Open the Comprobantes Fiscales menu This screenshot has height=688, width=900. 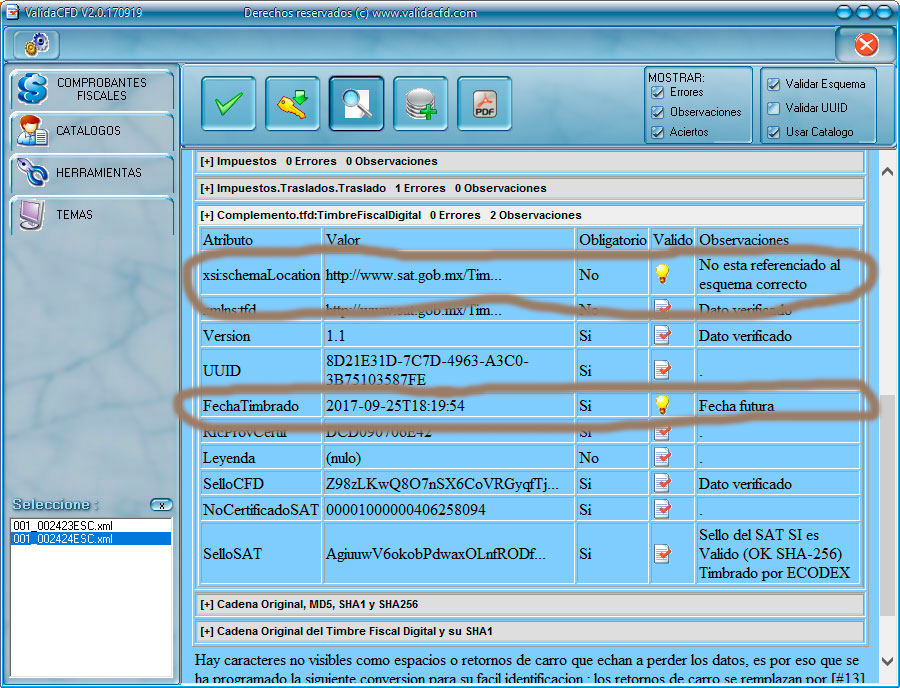point(92,89)
